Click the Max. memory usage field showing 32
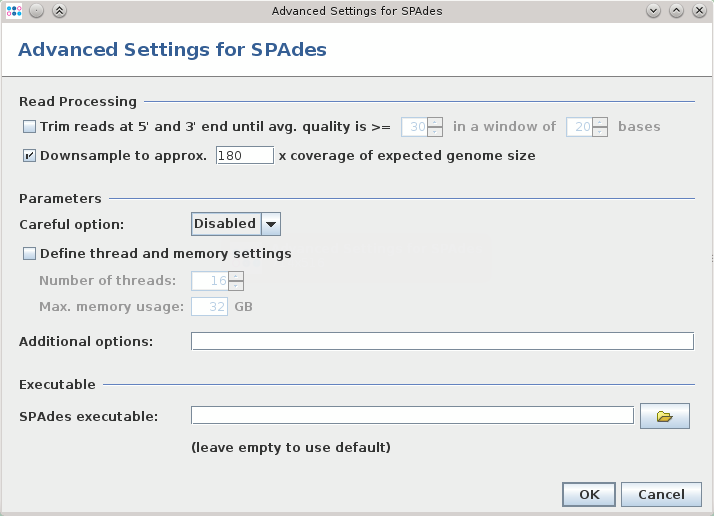This screenshot has height=516, width=714. coord(209,307)
